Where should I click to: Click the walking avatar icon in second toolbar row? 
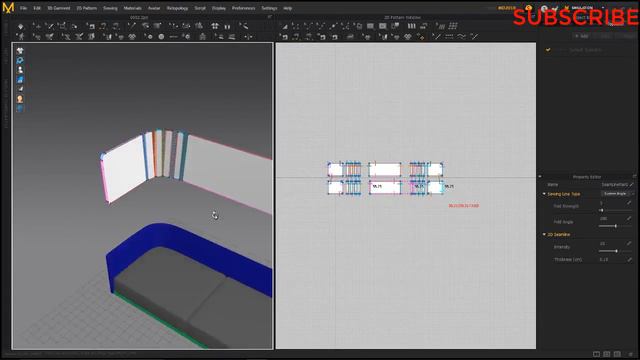tap(21, 37)
